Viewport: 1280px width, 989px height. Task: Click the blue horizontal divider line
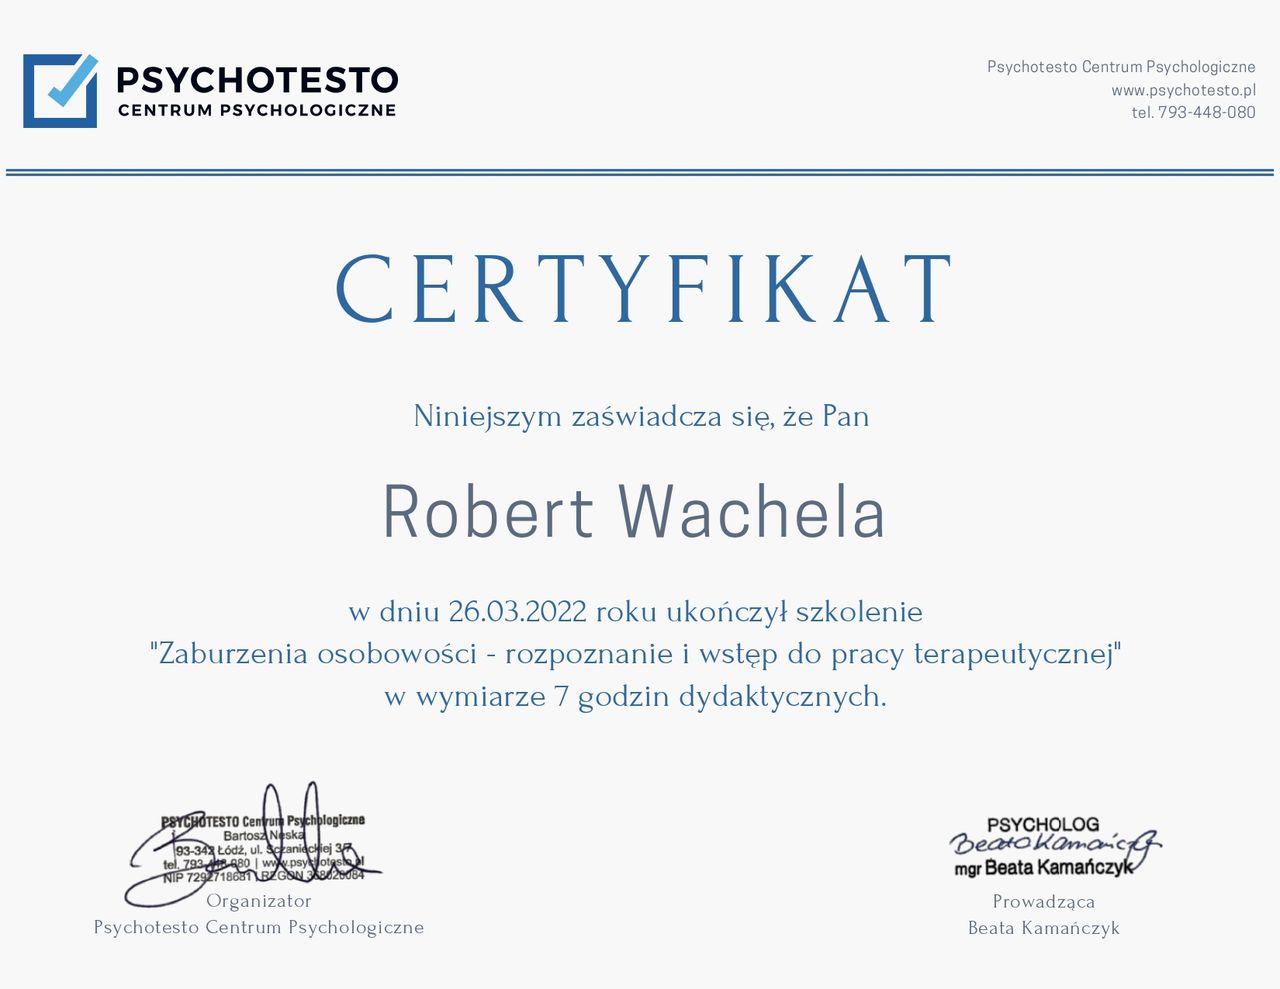coord(640,172)
